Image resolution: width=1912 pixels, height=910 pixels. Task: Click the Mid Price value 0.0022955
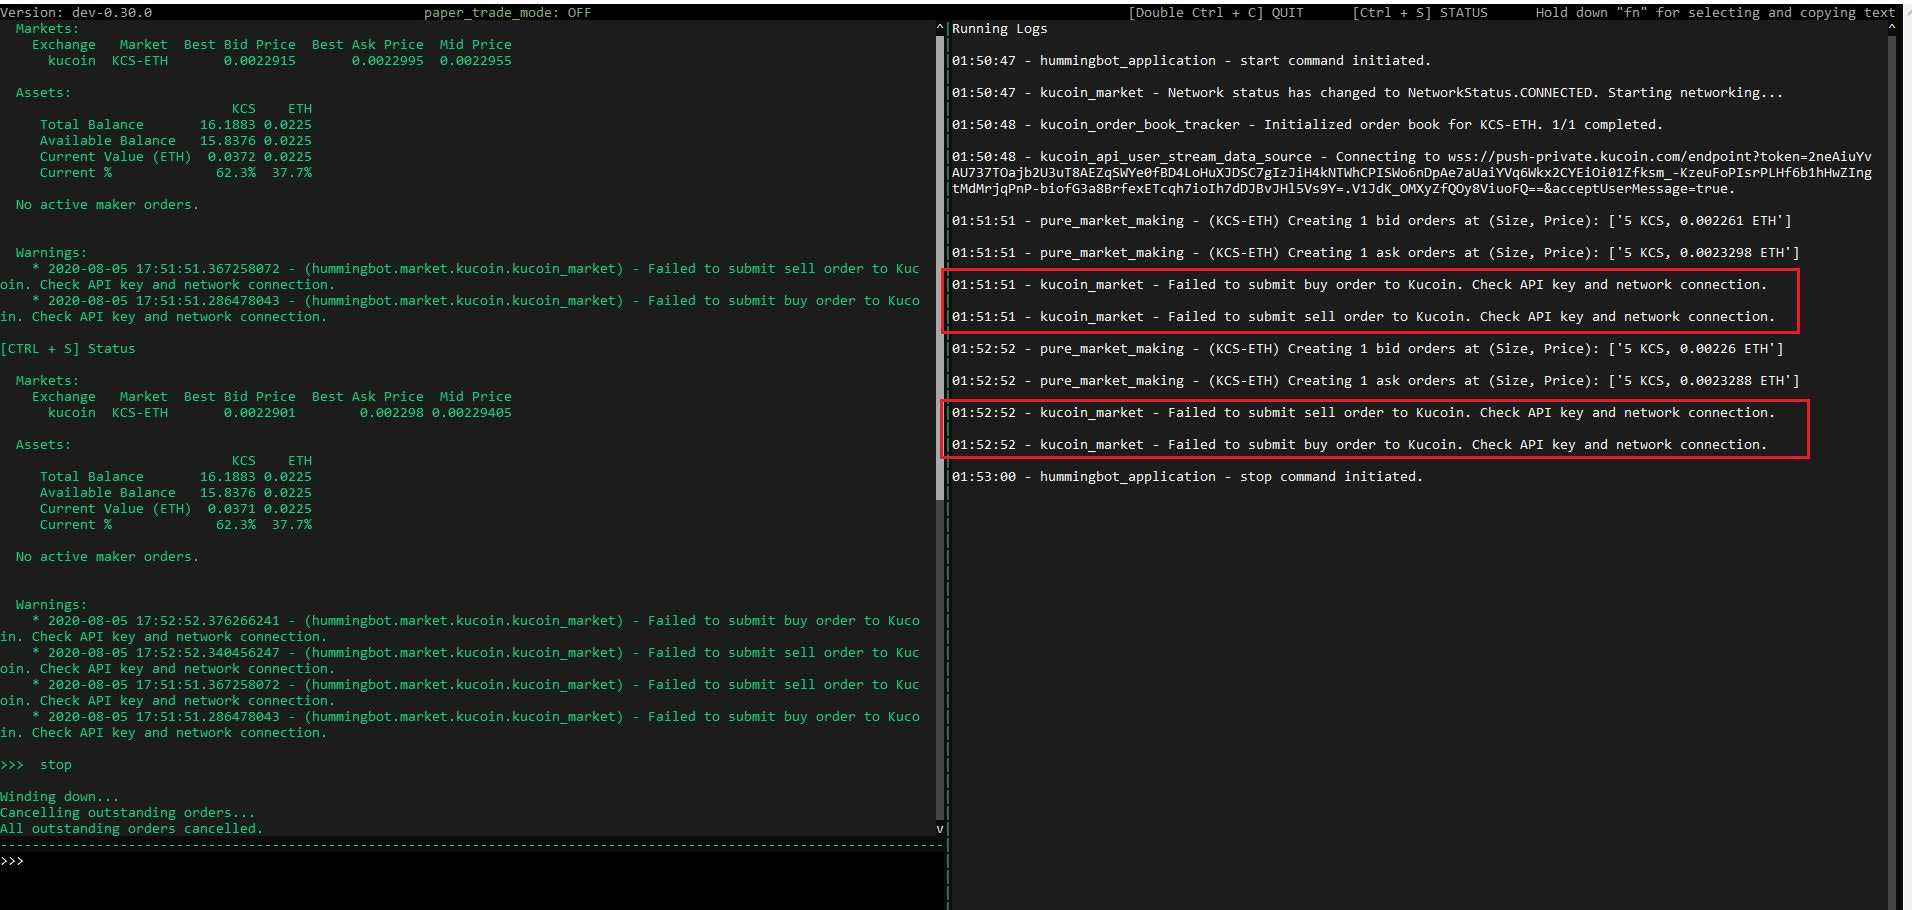[x=475, y=61]
